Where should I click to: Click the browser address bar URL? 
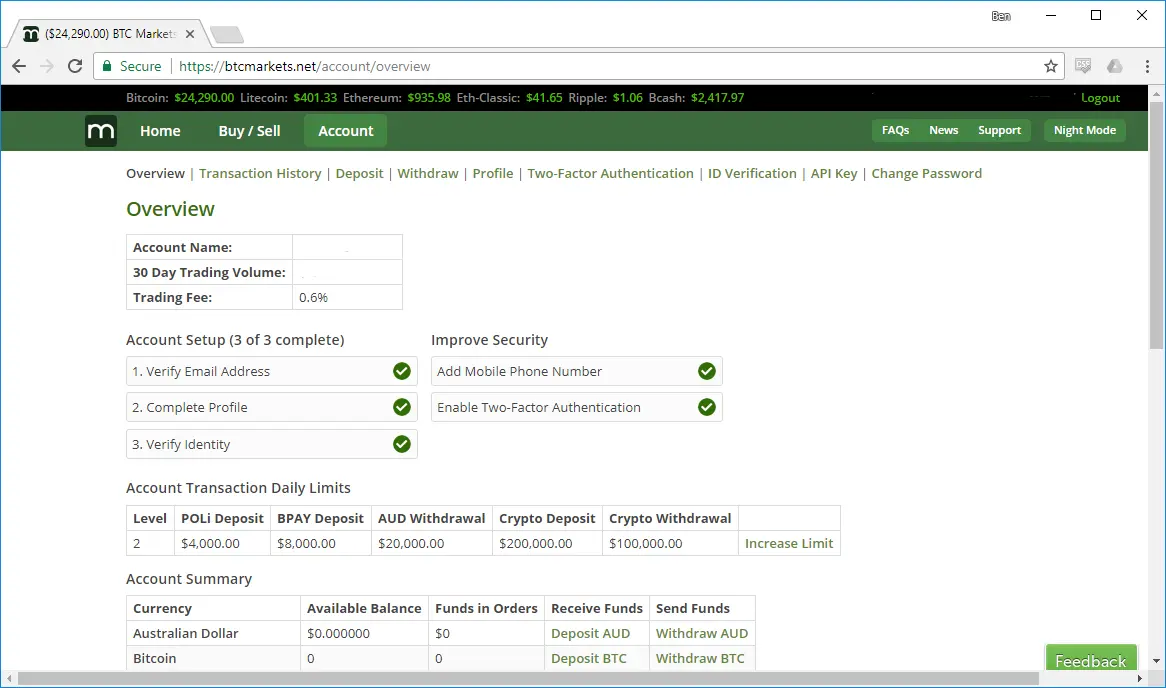tap(305, 66)
